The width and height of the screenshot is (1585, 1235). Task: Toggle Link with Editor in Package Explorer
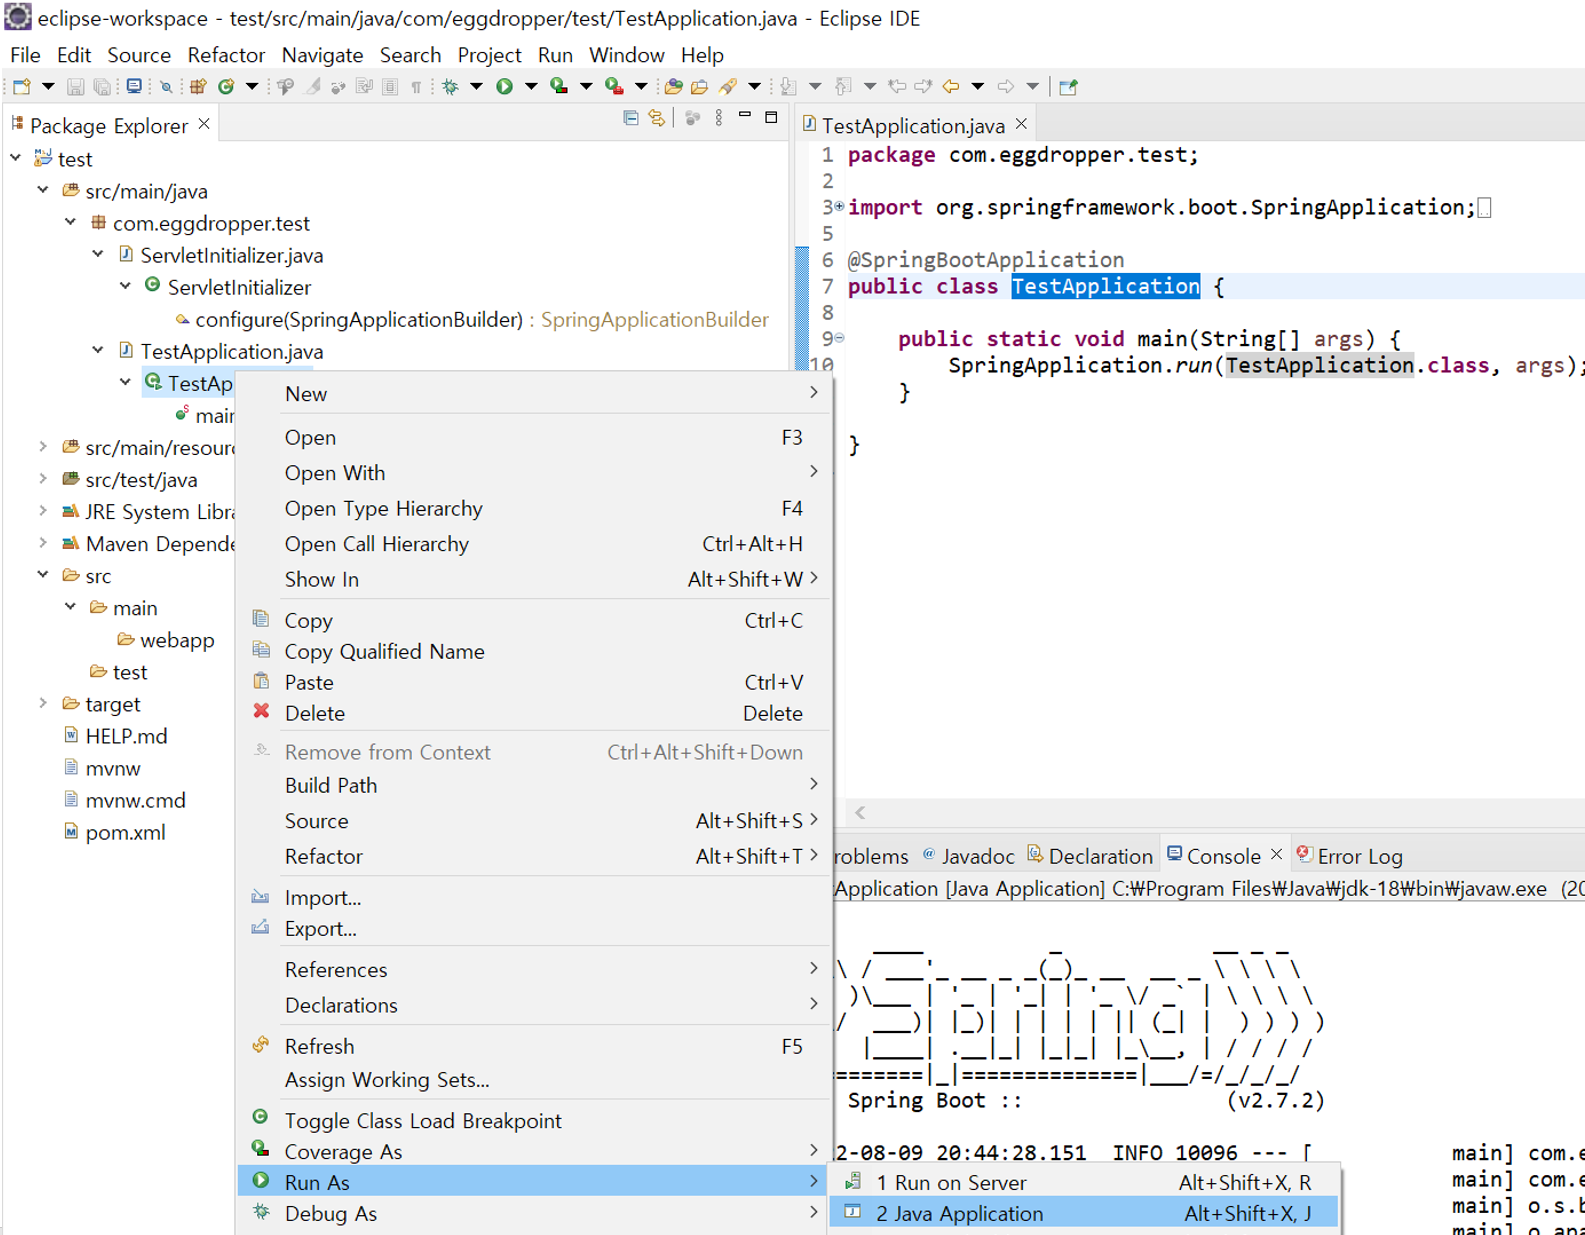657,119
